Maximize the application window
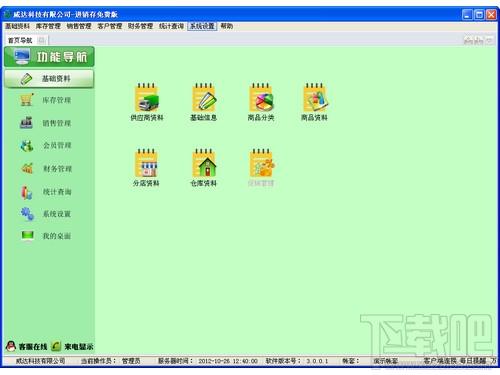This screenshot has width=500, height=375. 479,14
